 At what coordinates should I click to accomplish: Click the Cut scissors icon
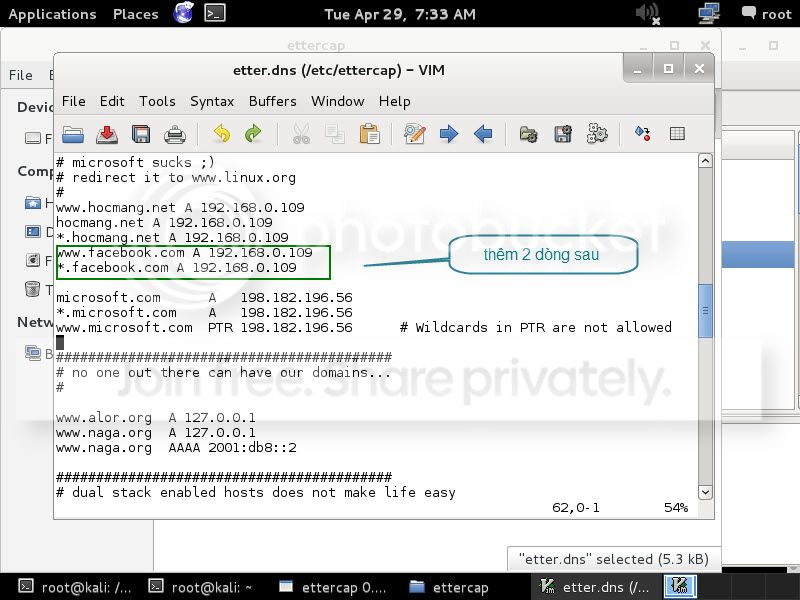tap(301, 135)
